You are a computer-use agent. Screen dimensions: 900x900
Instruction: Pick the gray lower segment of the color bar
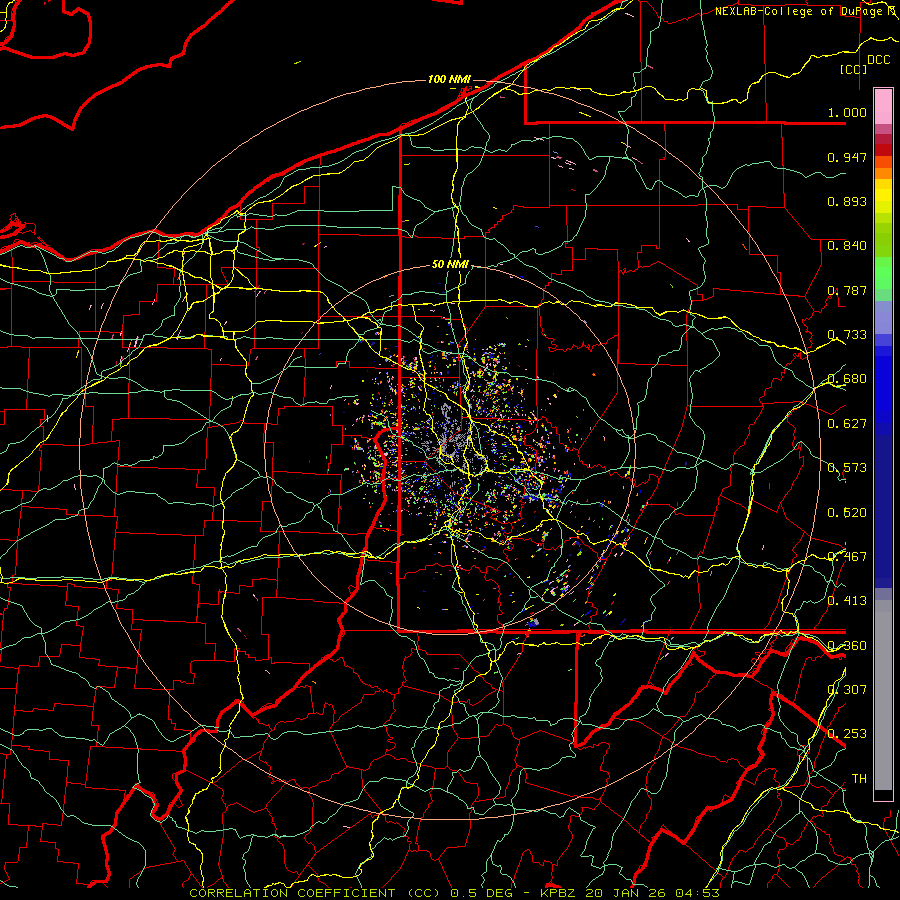pos(883,695)
